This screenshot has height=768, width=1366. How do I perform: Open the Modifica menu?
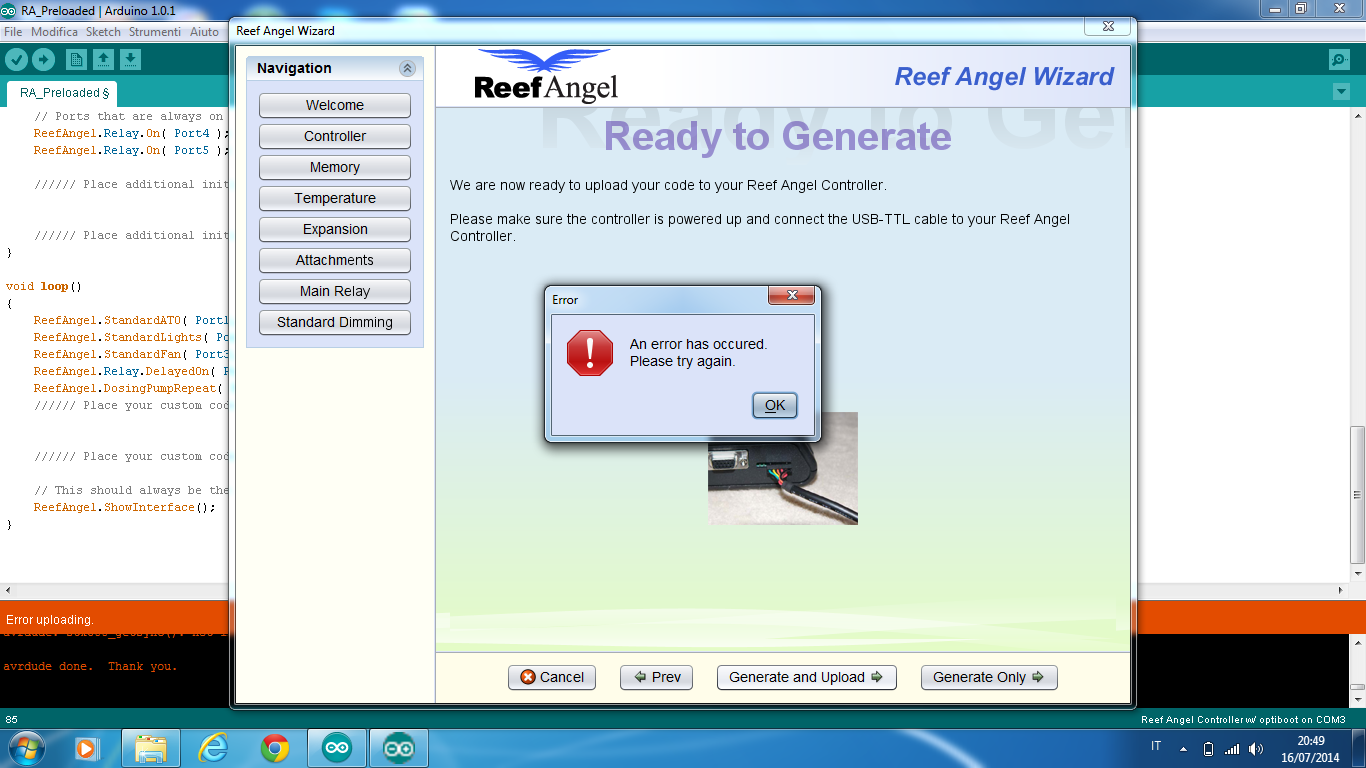[54, 32]
